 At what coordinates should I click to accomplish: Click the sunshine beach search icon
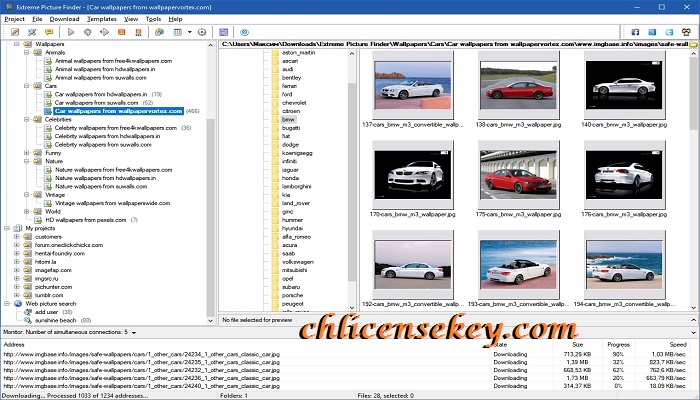(28, 321)
